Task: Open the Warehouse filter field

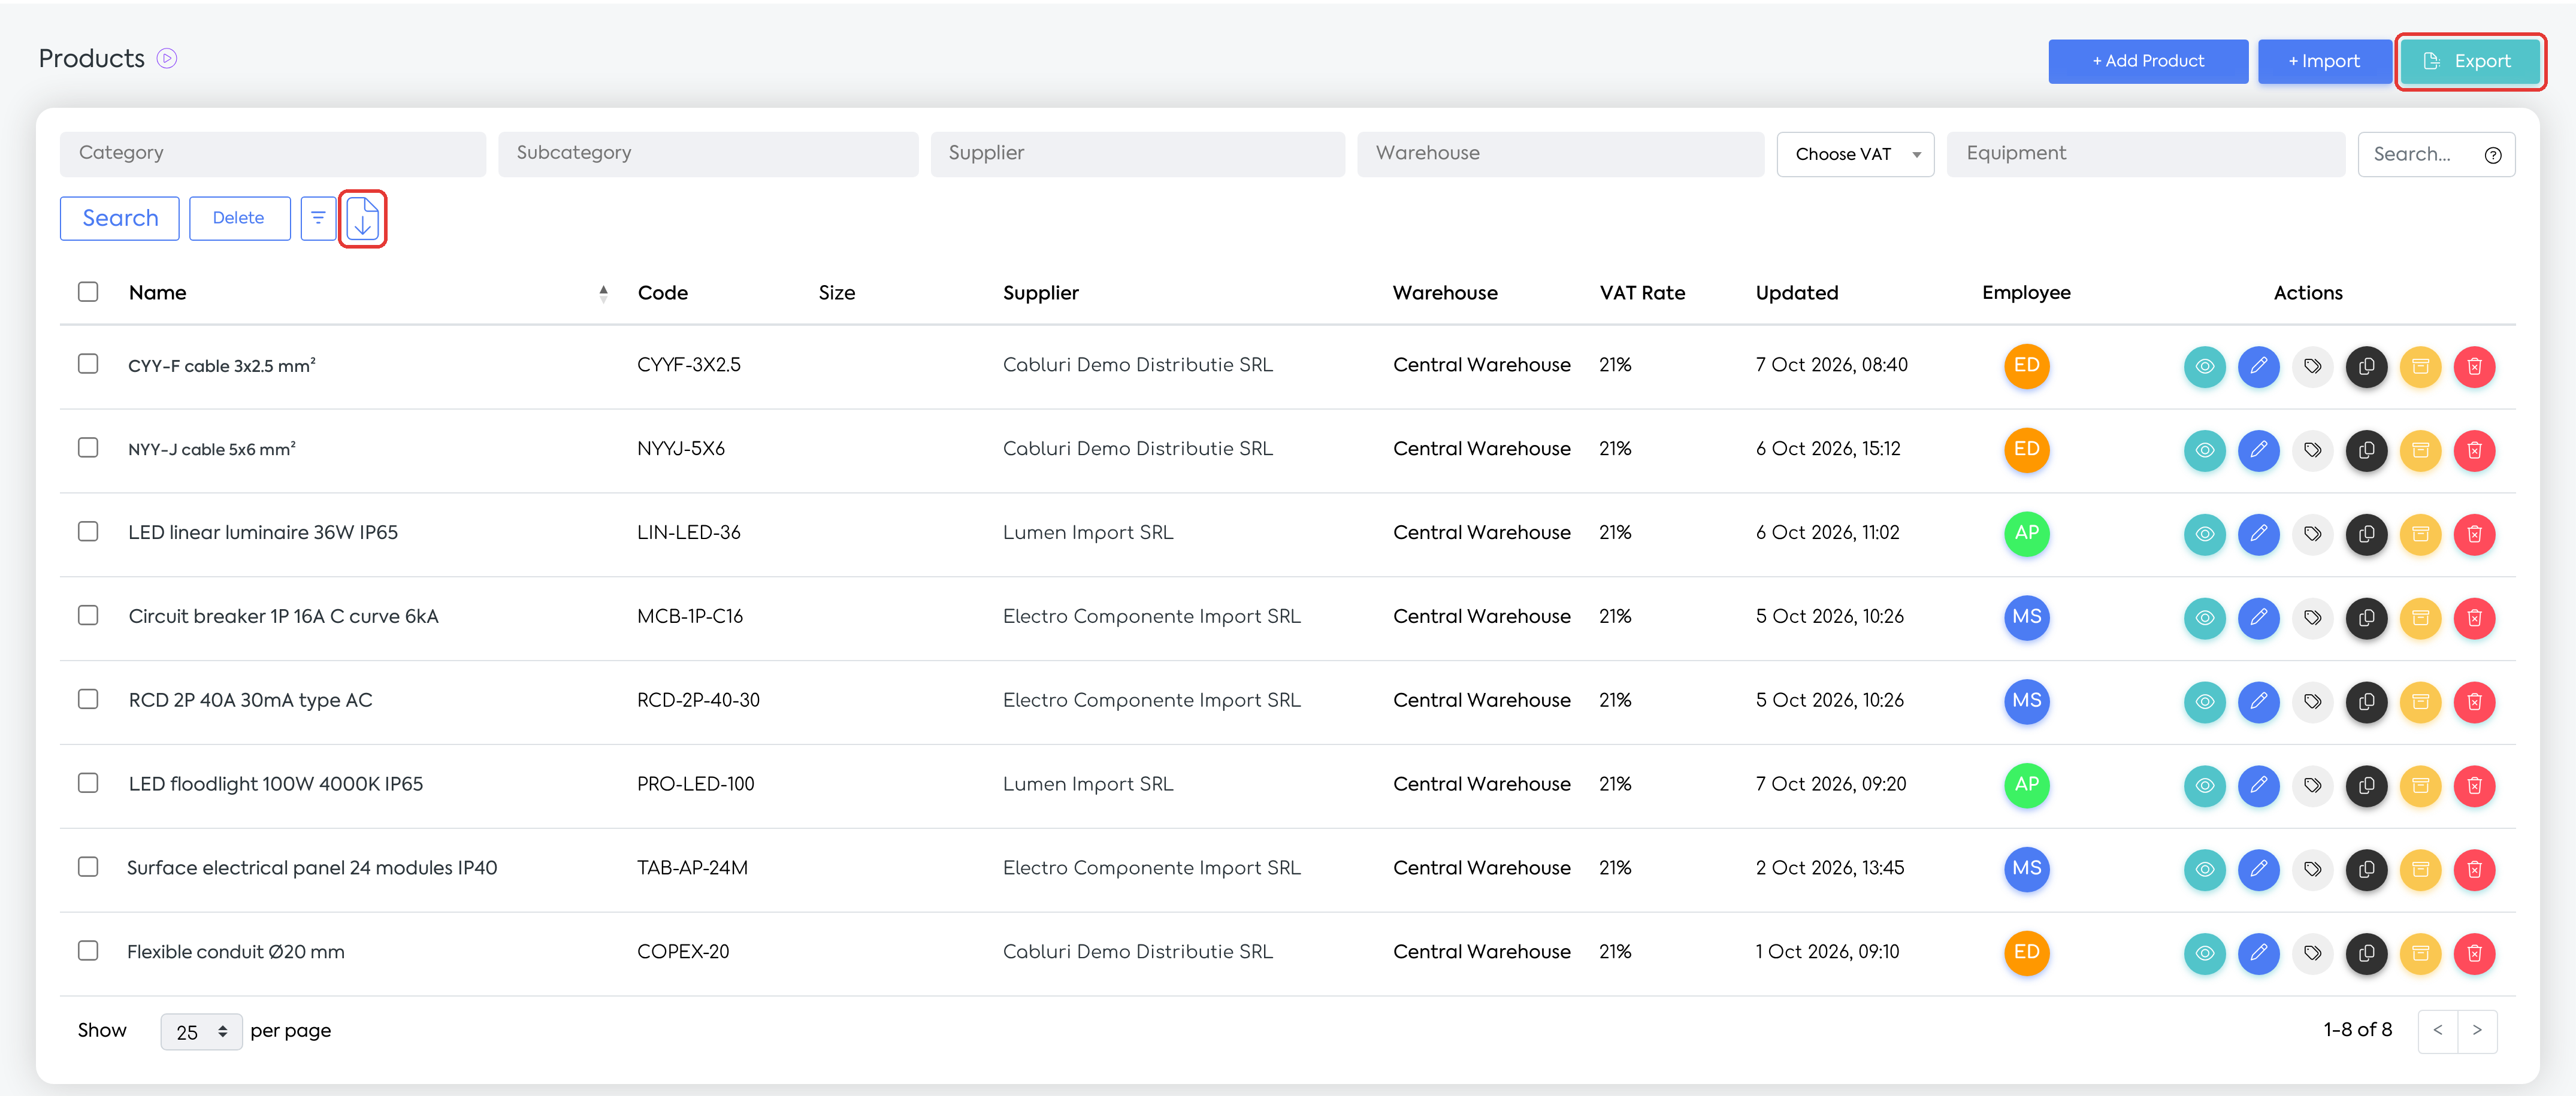Action: tap(1560, 154)
